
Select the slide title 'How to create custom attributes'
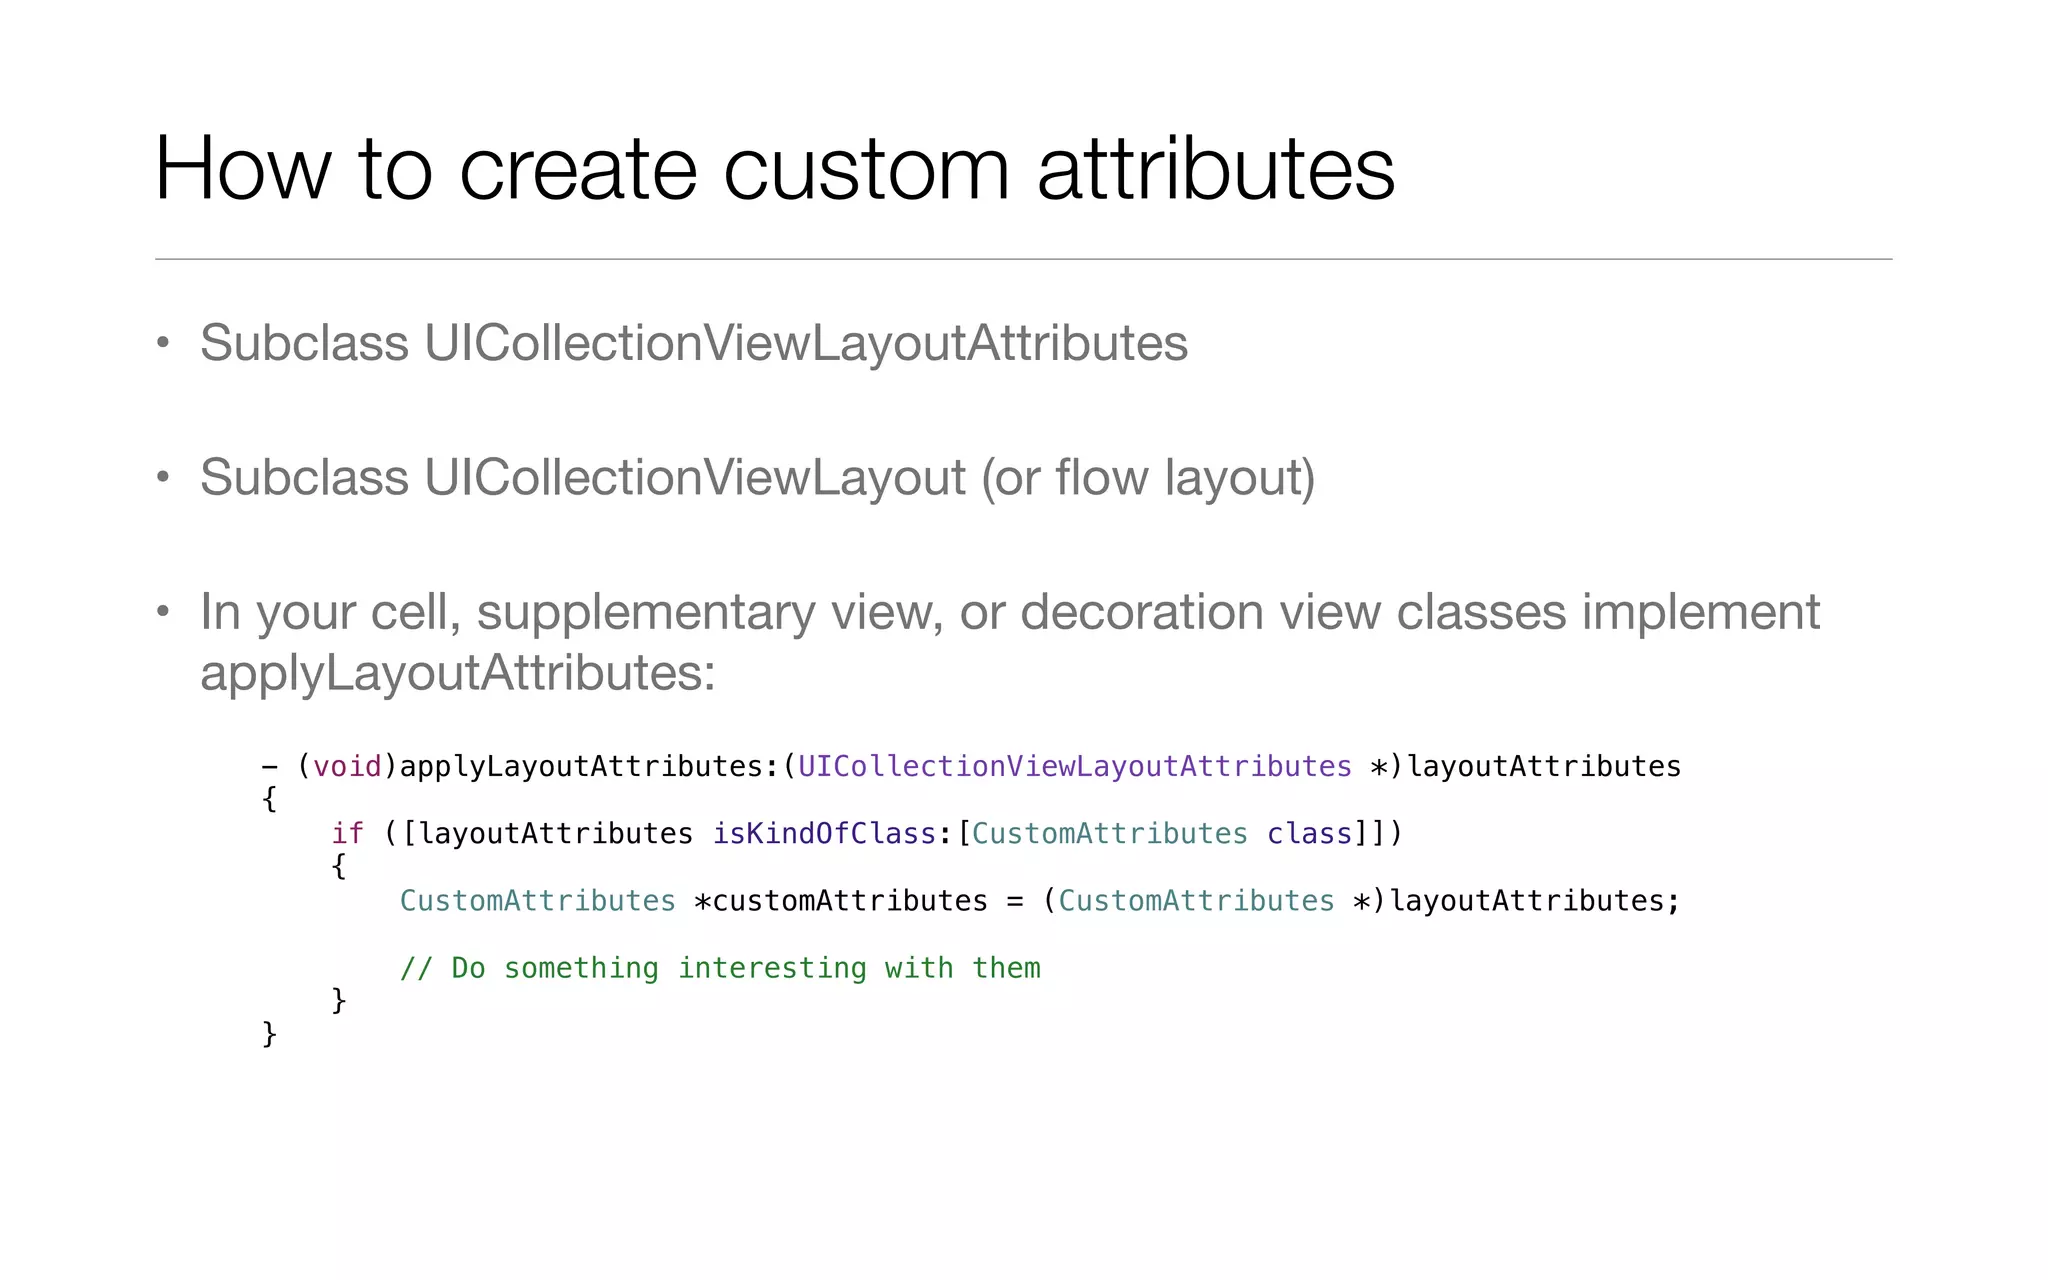pyautogui.click(x=775, y=168)
